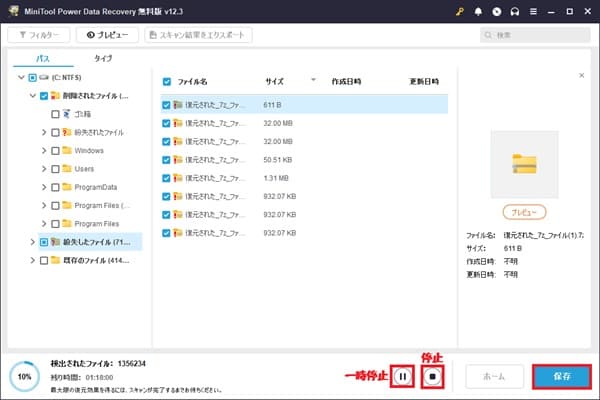Toggle the 削除されたファイル checkbox
600x400 pixels.
click(44, 96)
